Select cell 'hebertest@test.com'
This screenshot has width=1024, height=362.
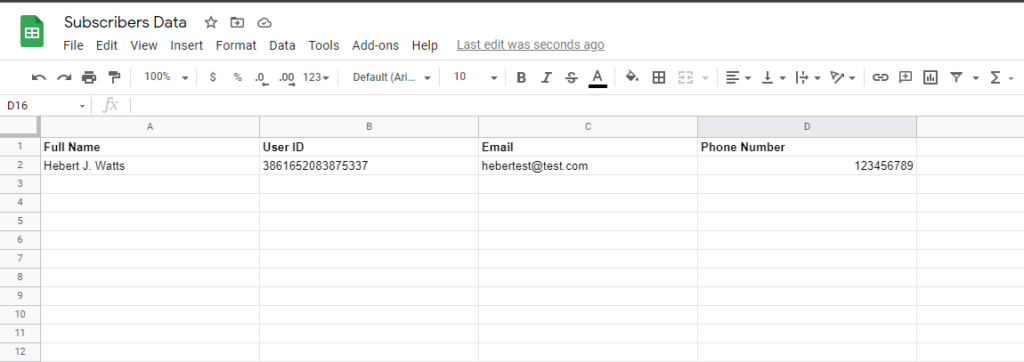[x=588, y=166]
